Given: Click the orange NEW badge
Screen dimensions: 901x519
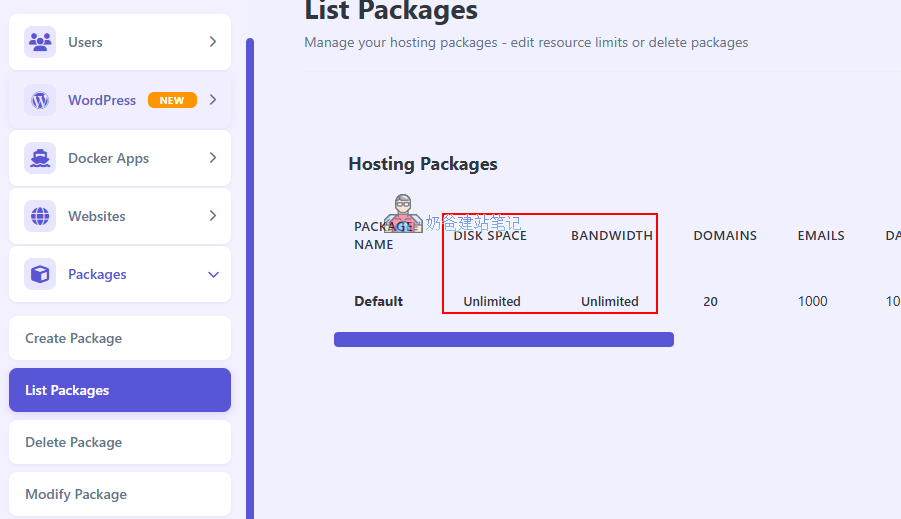Looking at the screenshot, I should point(172,100).
